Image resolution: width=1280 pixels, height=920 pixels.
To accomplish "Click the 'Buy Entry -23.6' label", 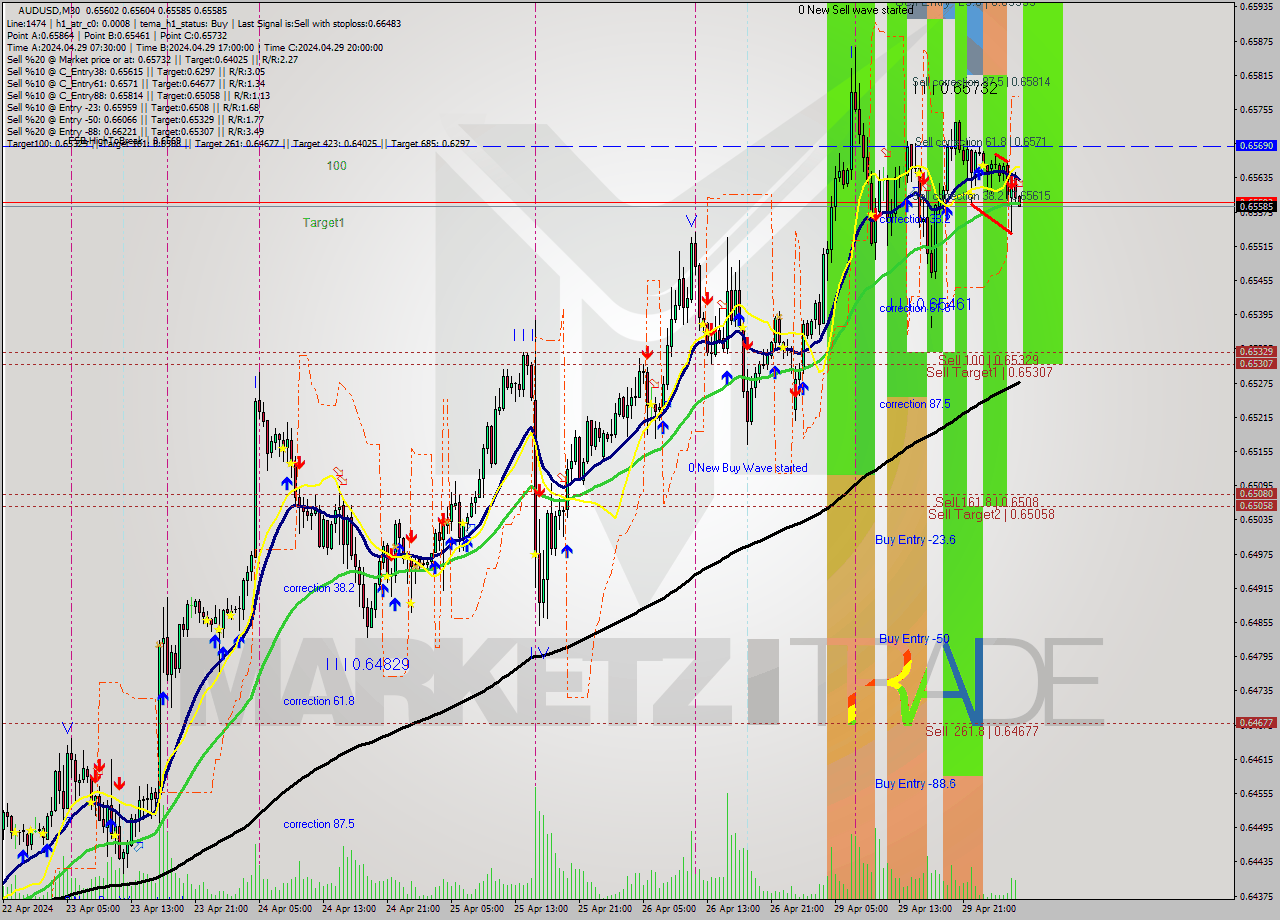I will pyautogui.click(x=915, y=540).
